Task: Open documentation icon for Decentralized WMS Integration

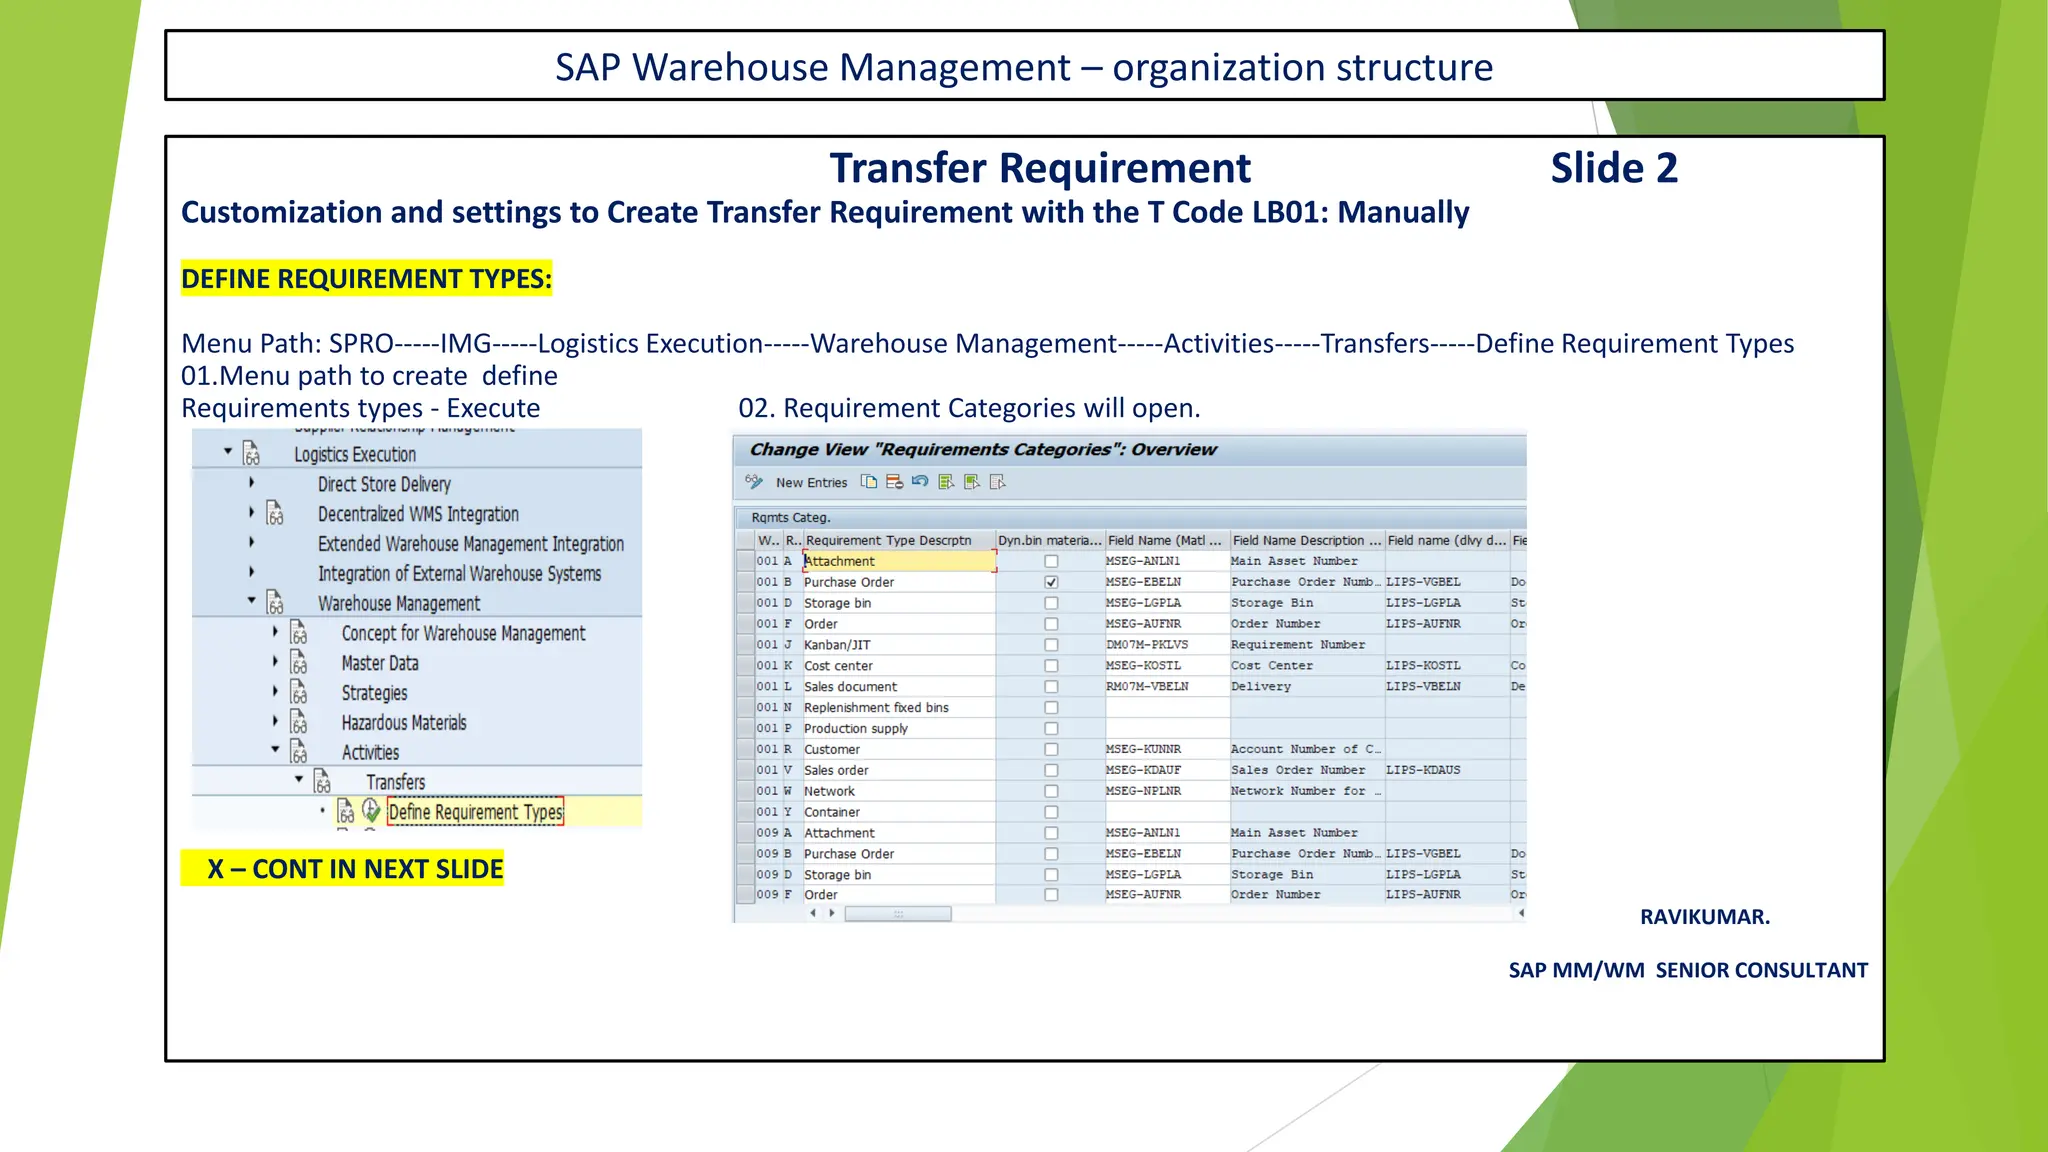Action: [x=275, y=514]
